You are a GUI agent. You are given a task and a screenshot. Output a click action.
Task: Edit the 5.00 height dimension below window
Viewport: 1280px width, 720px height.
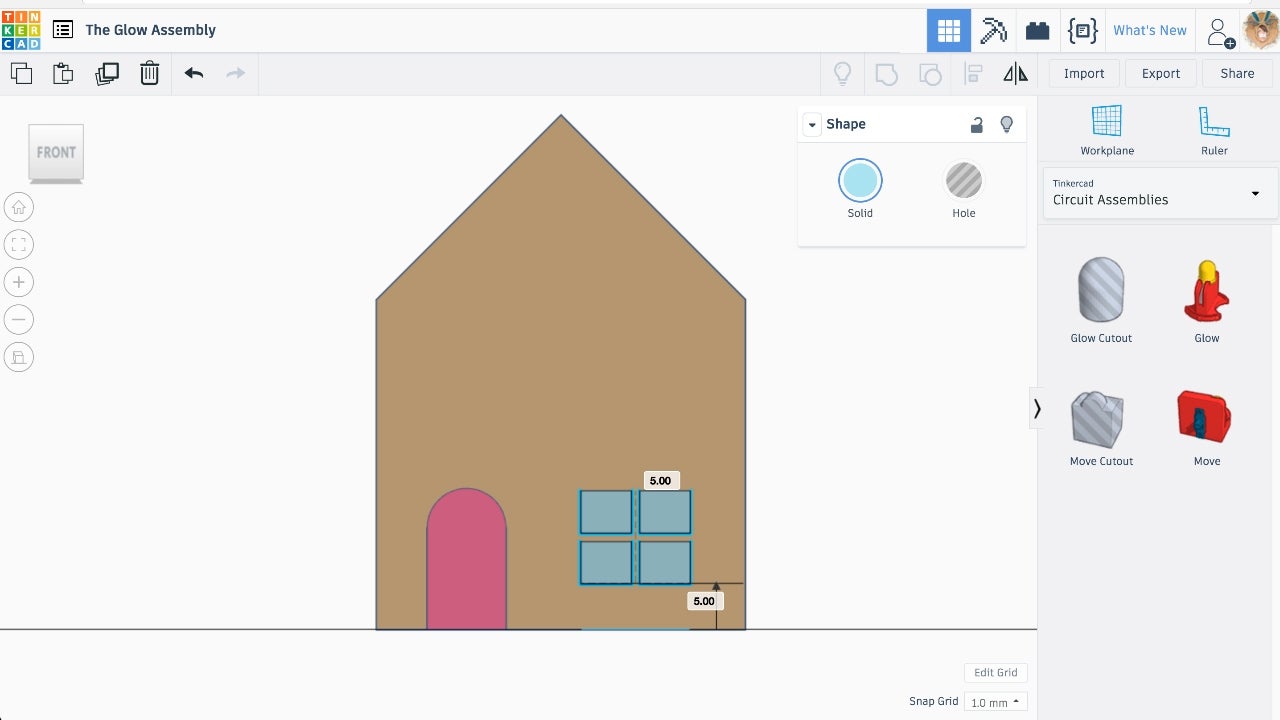(x=704, y=601)
